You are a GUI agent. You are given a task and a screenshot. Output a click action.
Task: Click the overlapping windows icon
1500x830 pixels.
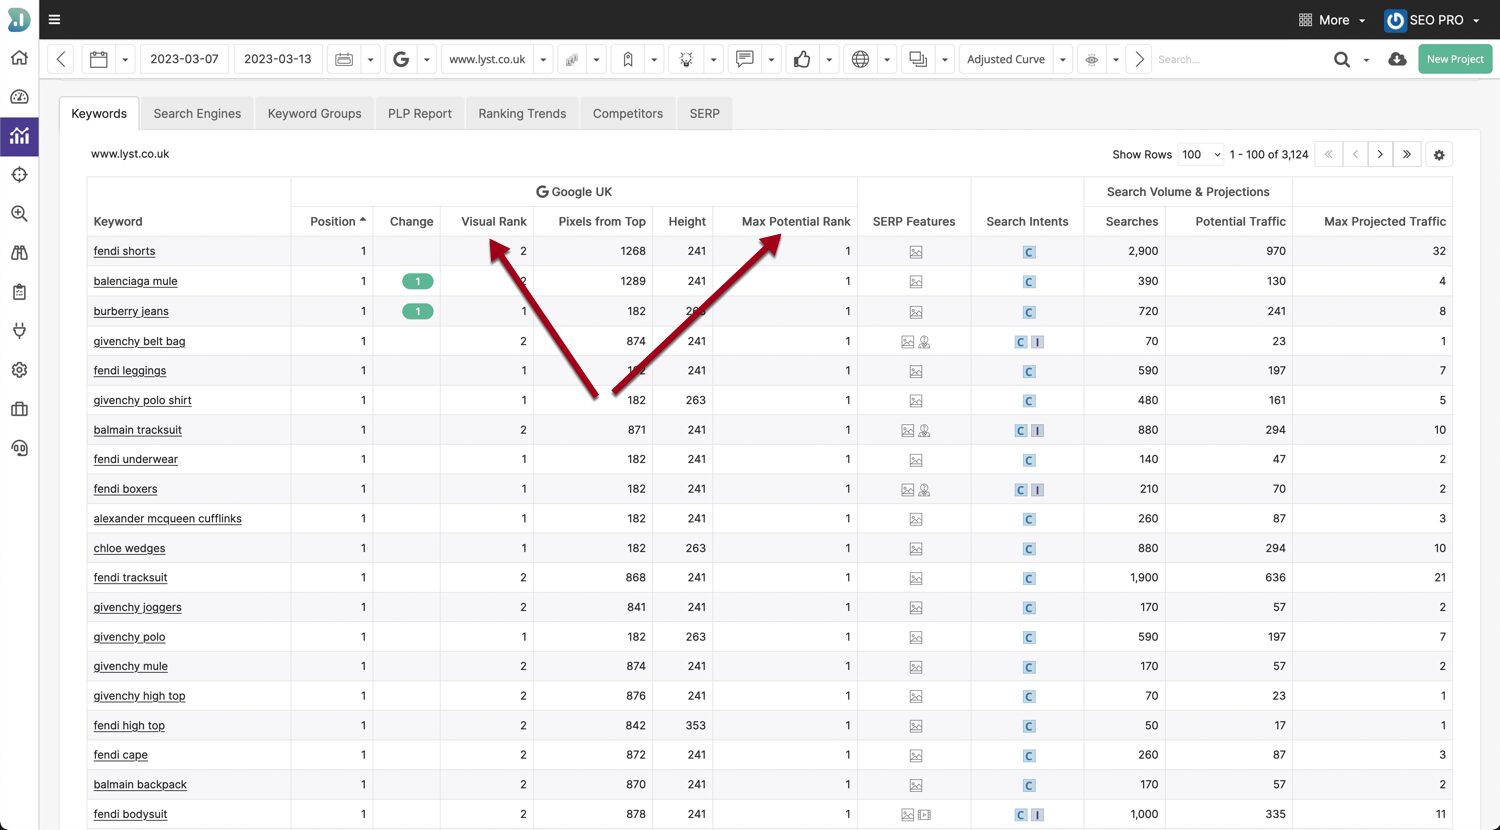coord(918,59)
